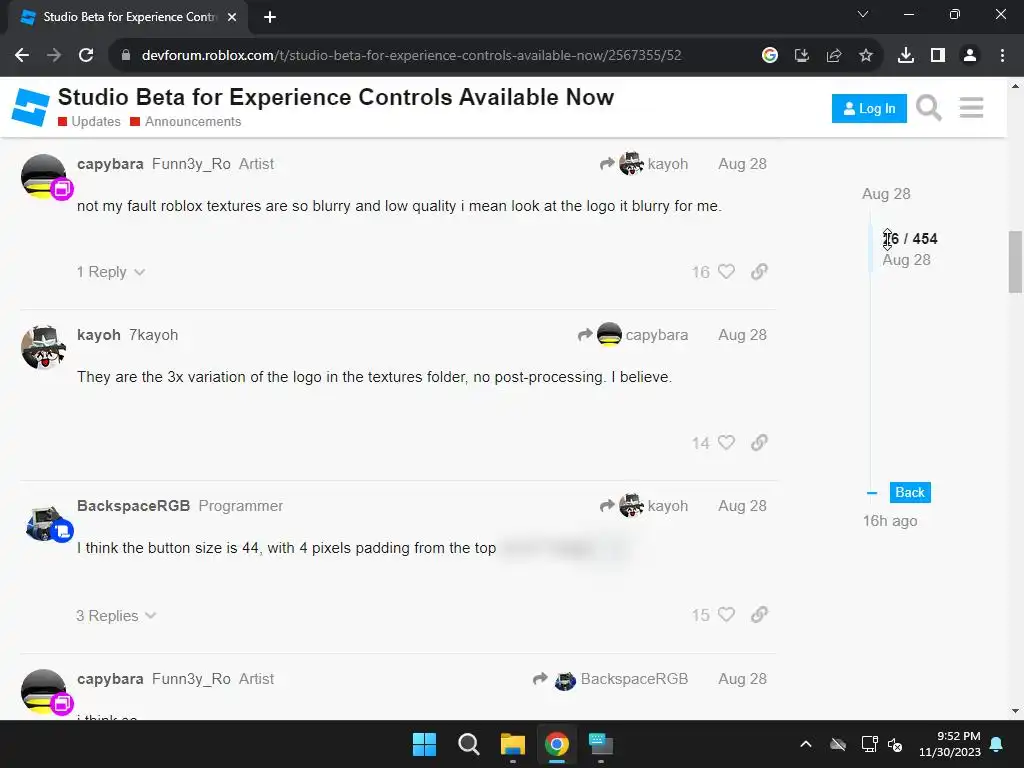Show capybara reply reference on kayoh's post

coord(633,335)
